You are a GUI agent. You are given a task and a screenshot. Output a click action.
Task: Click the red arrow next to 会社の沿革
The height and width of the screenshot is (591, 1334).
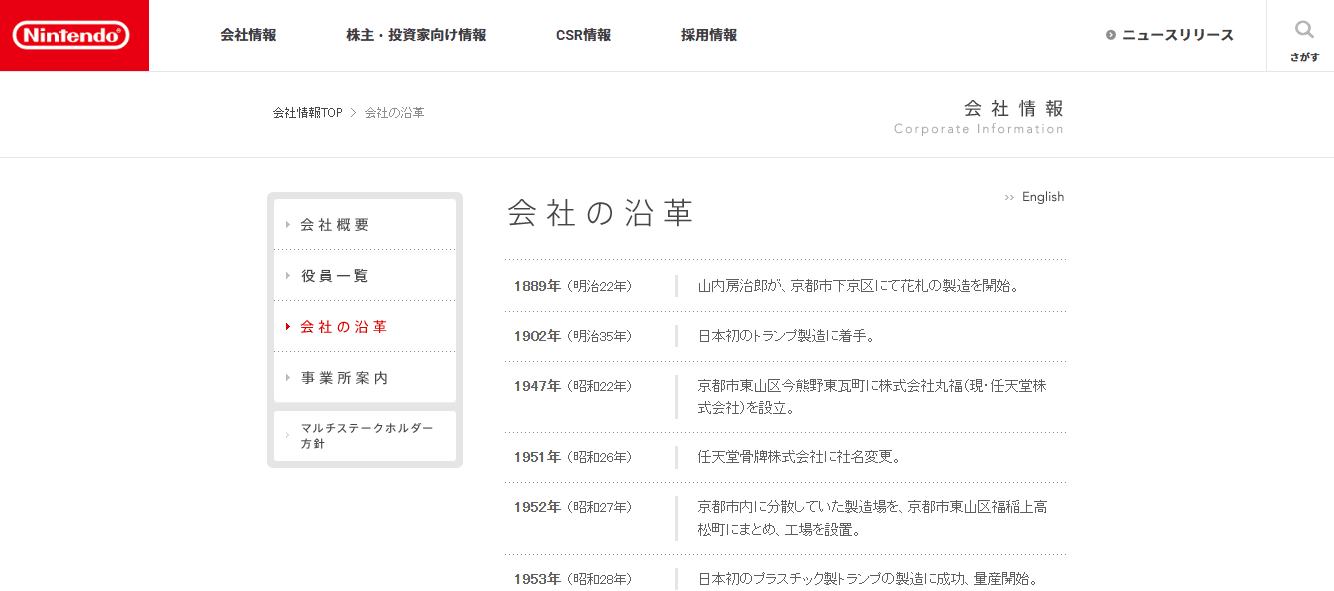point(288,327)
